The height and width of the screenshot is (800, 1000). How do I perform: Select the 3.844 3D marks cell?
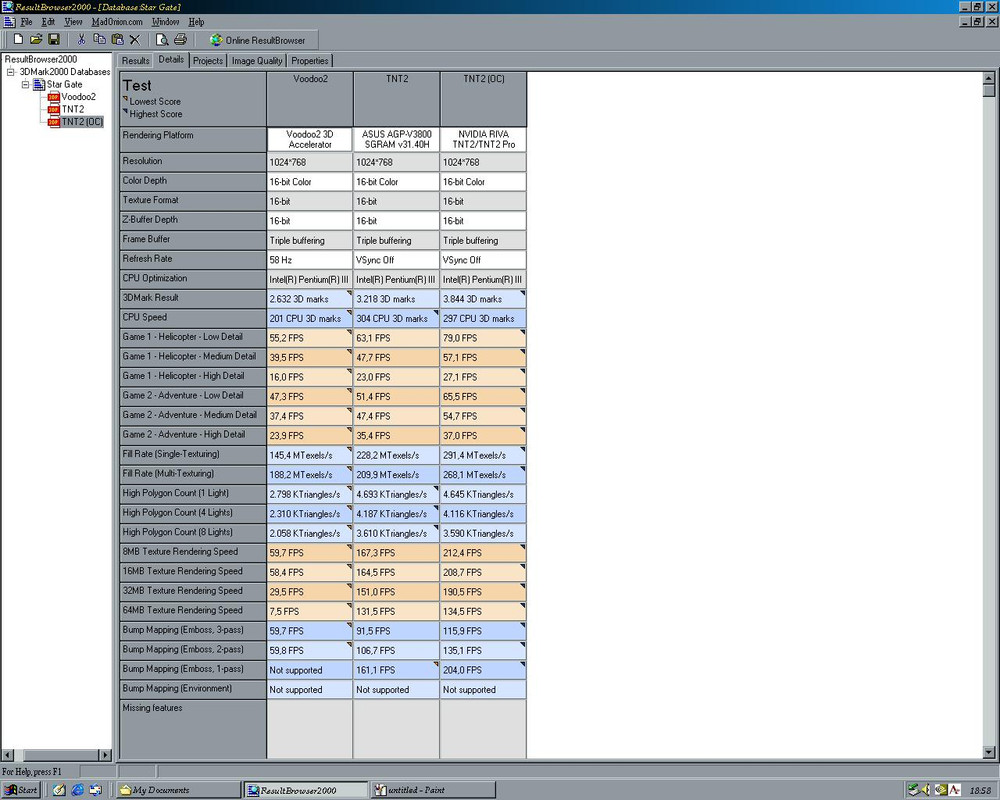click(483, 299)
